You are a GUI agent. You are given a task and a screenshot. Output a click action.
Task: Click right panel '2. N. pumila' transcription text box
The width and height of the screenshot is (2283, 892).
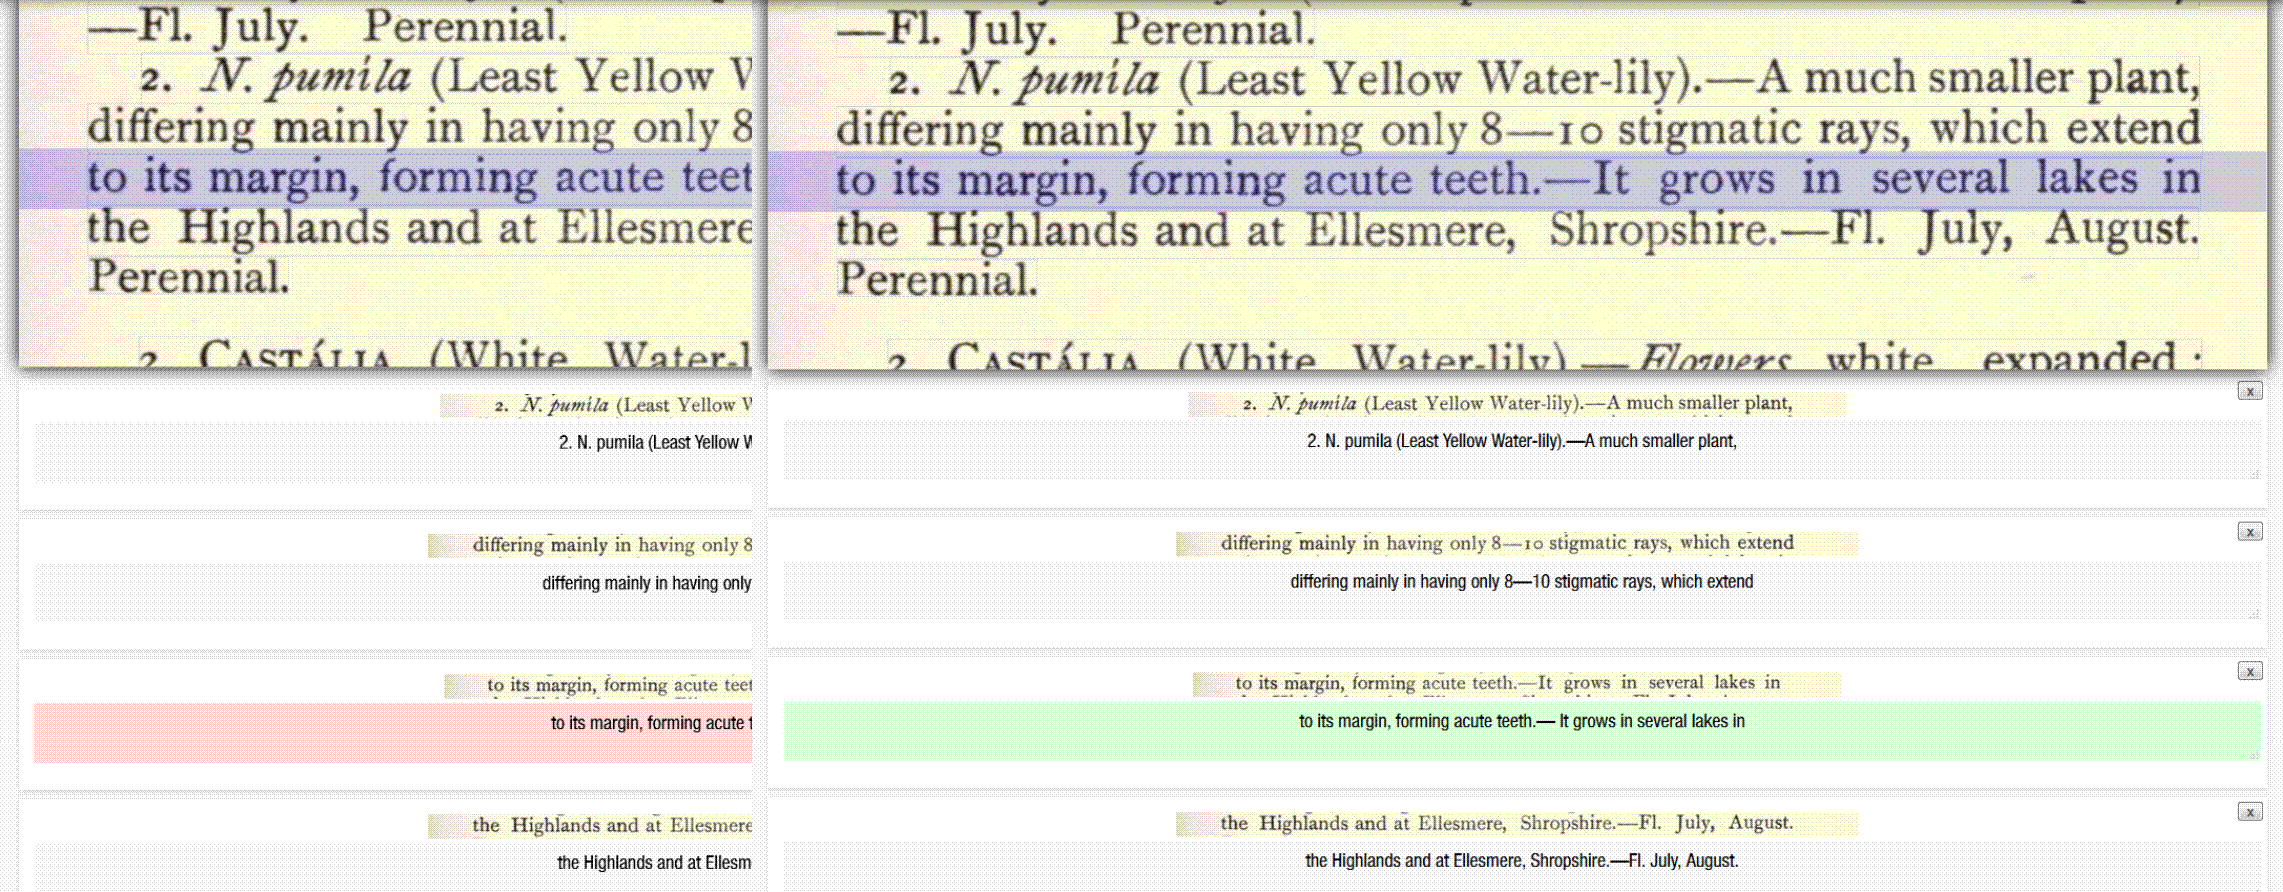click(x=1520, y=452)
